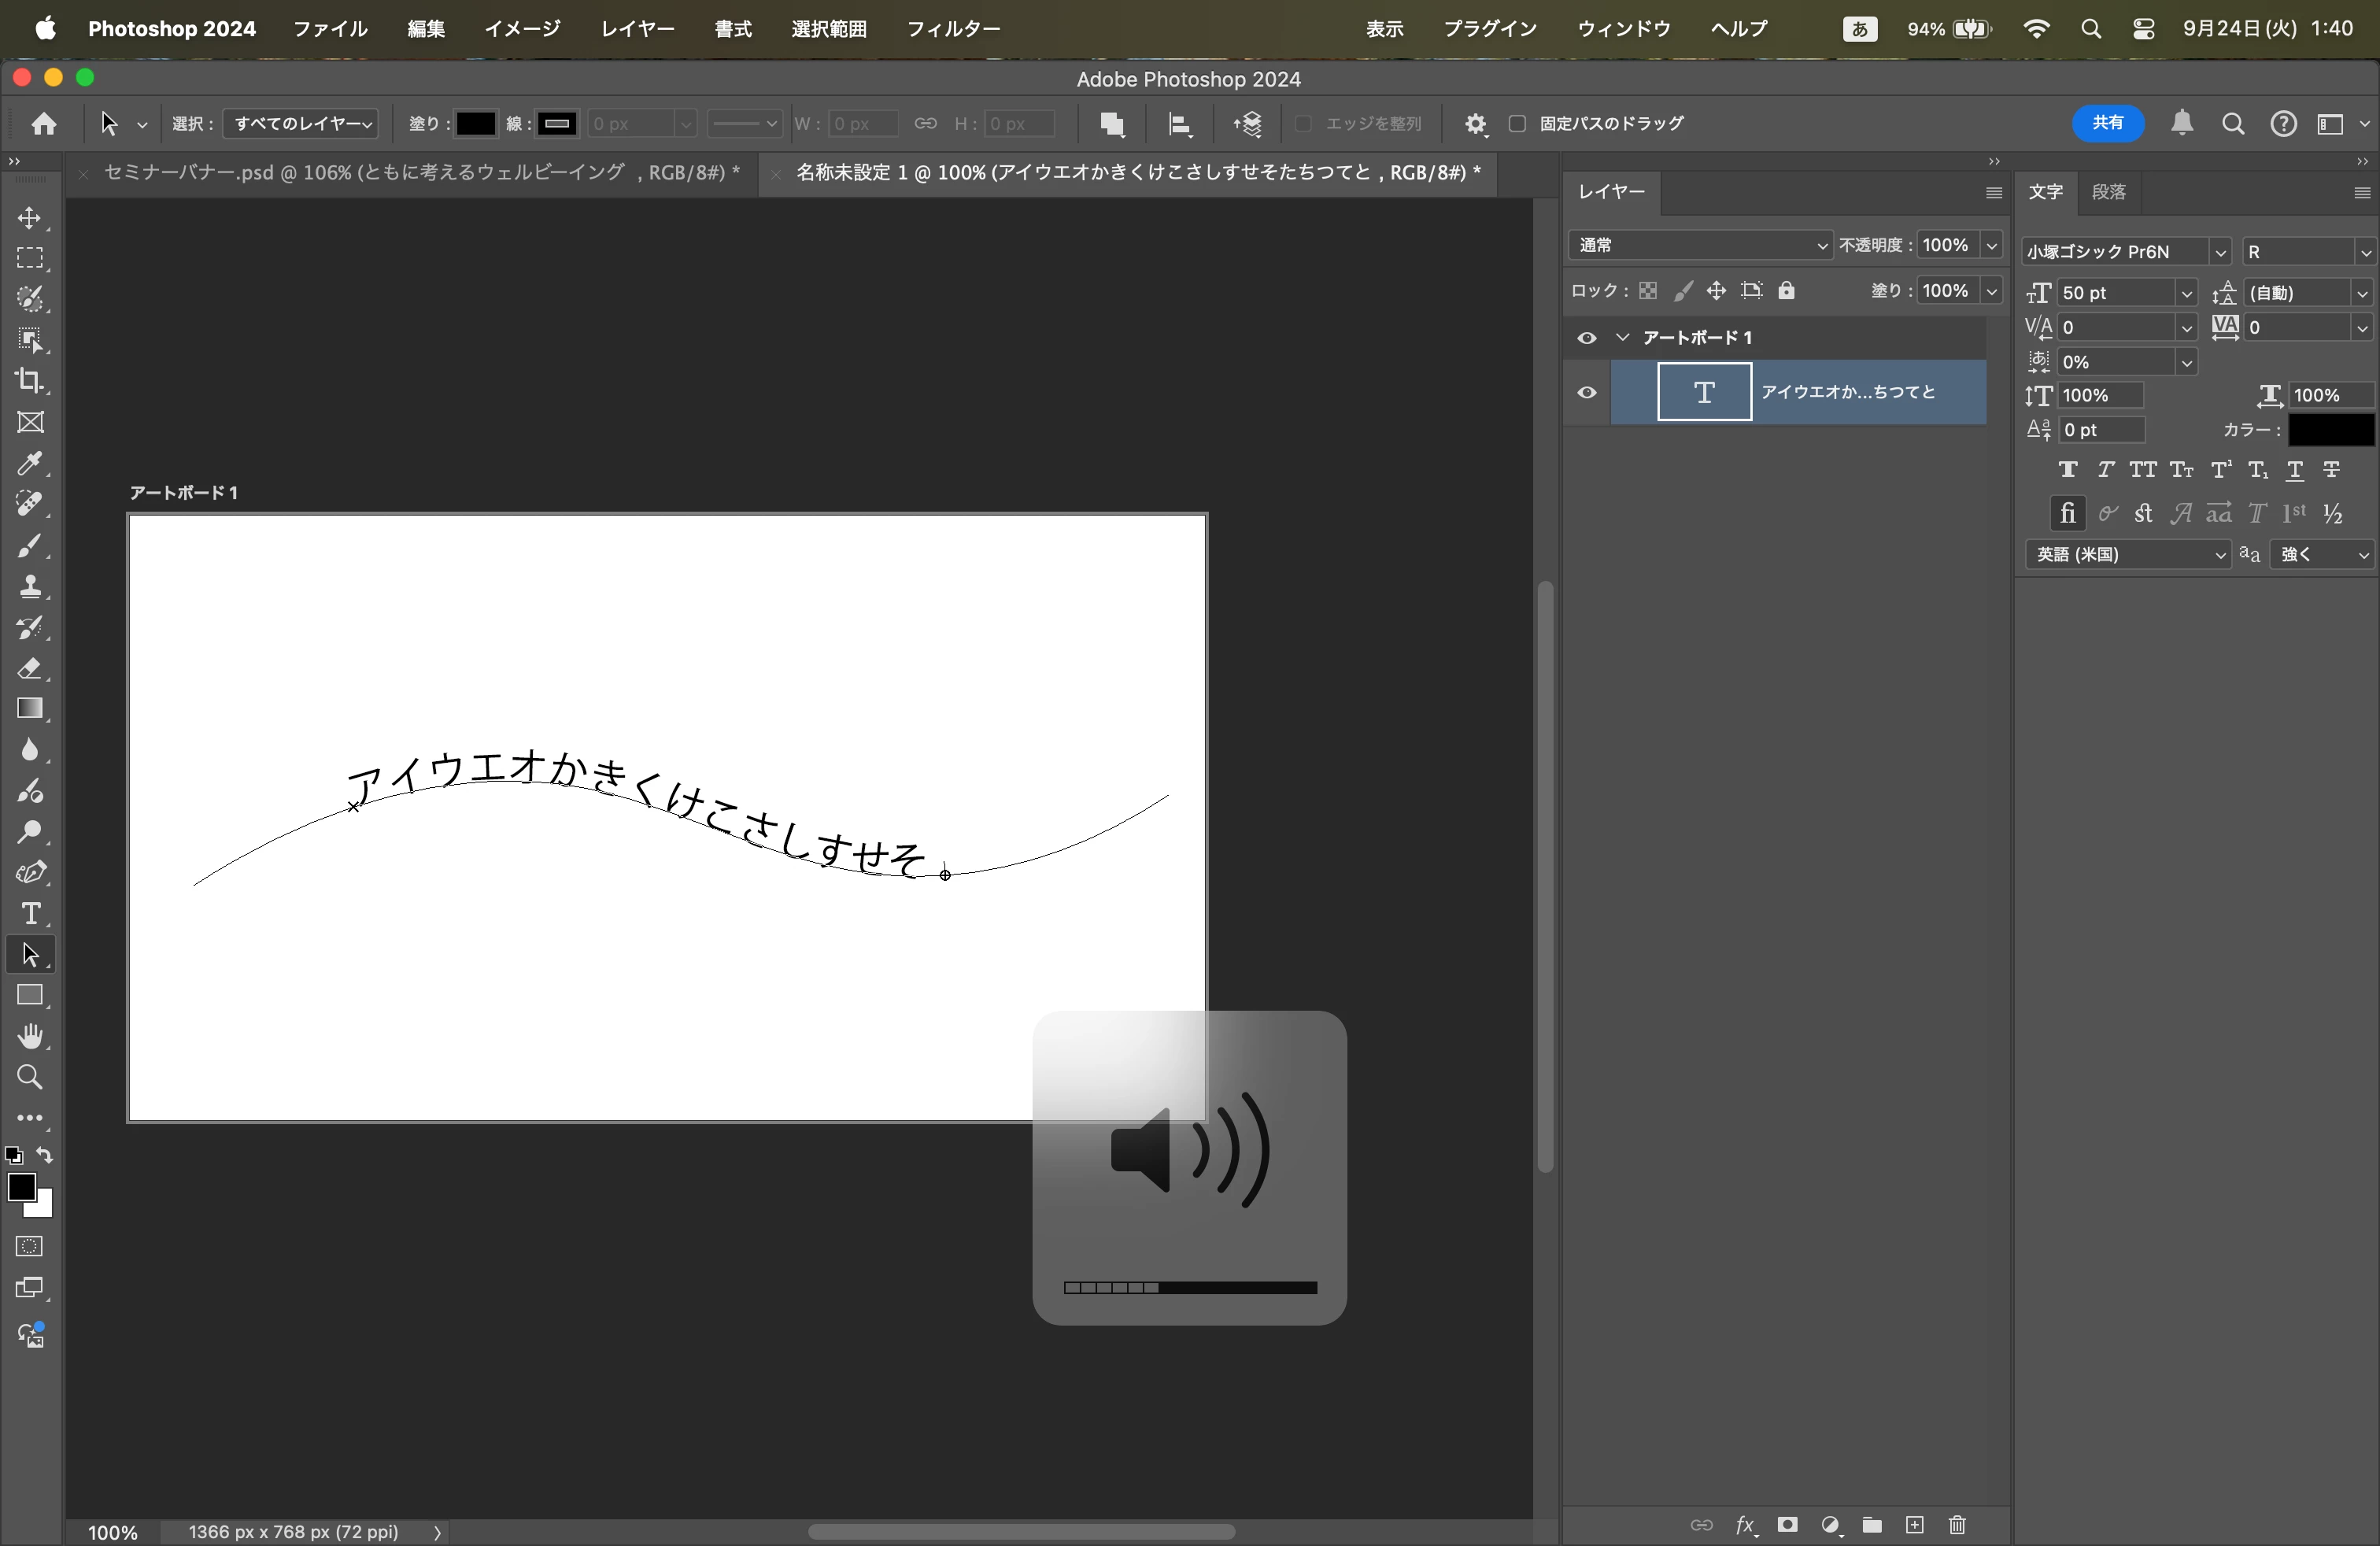Select the Crop tool

pyautogui.click(x=30, y=381)
